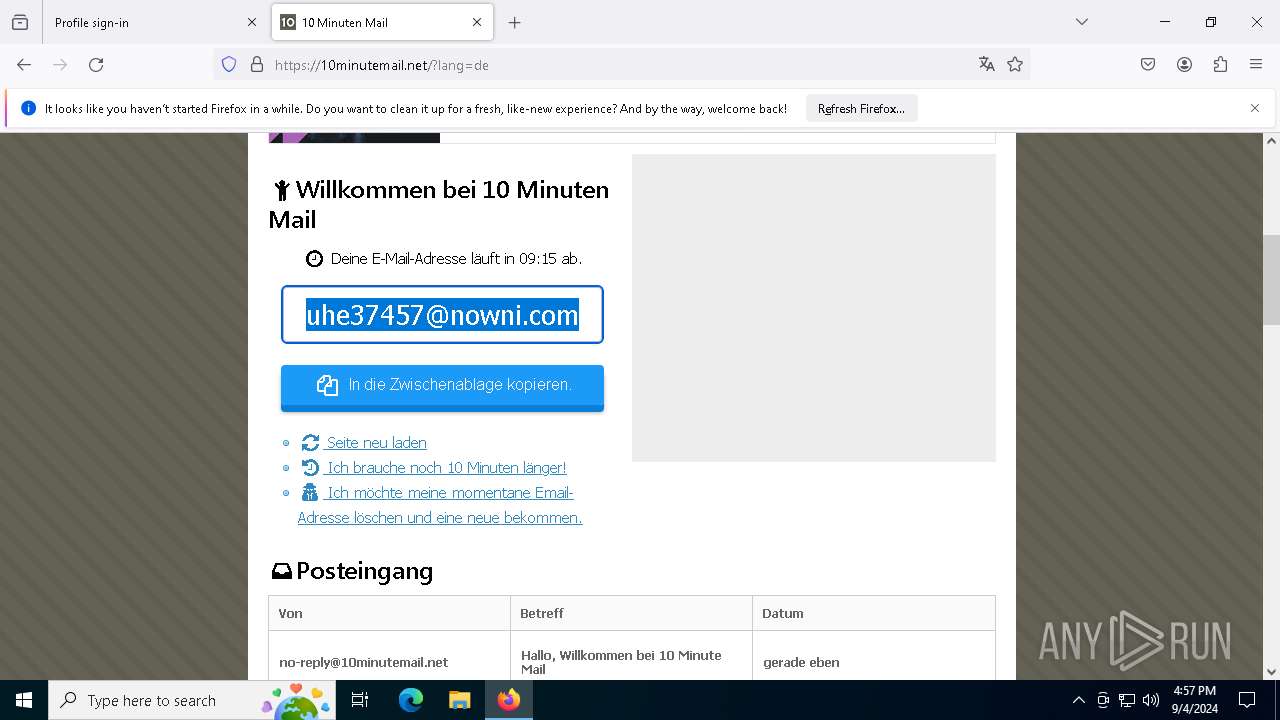The width and height of the screenshot is (1280, 720).
Task: Click the Von column header
Action: tap(389, 613)
